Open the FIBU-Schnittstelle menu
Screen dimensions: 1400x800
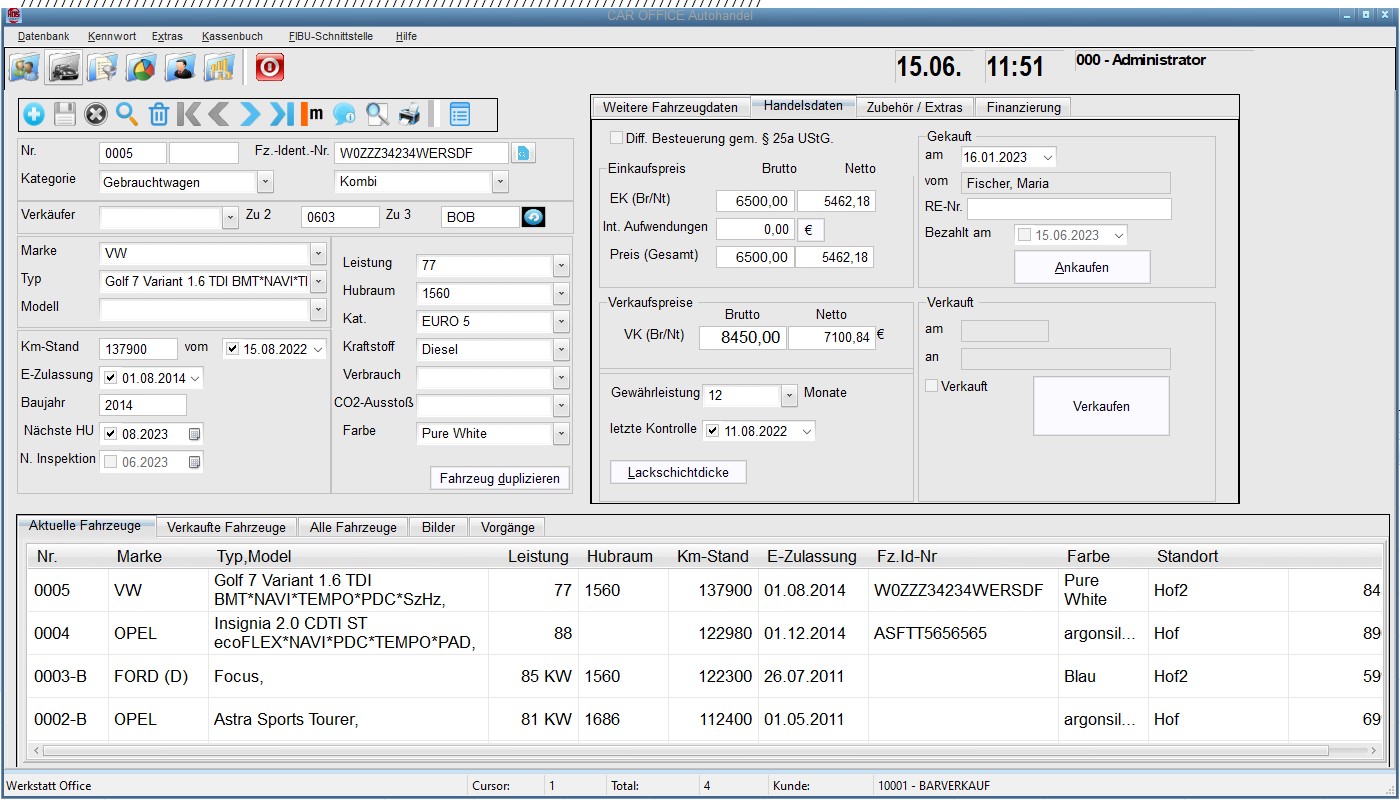[x=331, y=36]
